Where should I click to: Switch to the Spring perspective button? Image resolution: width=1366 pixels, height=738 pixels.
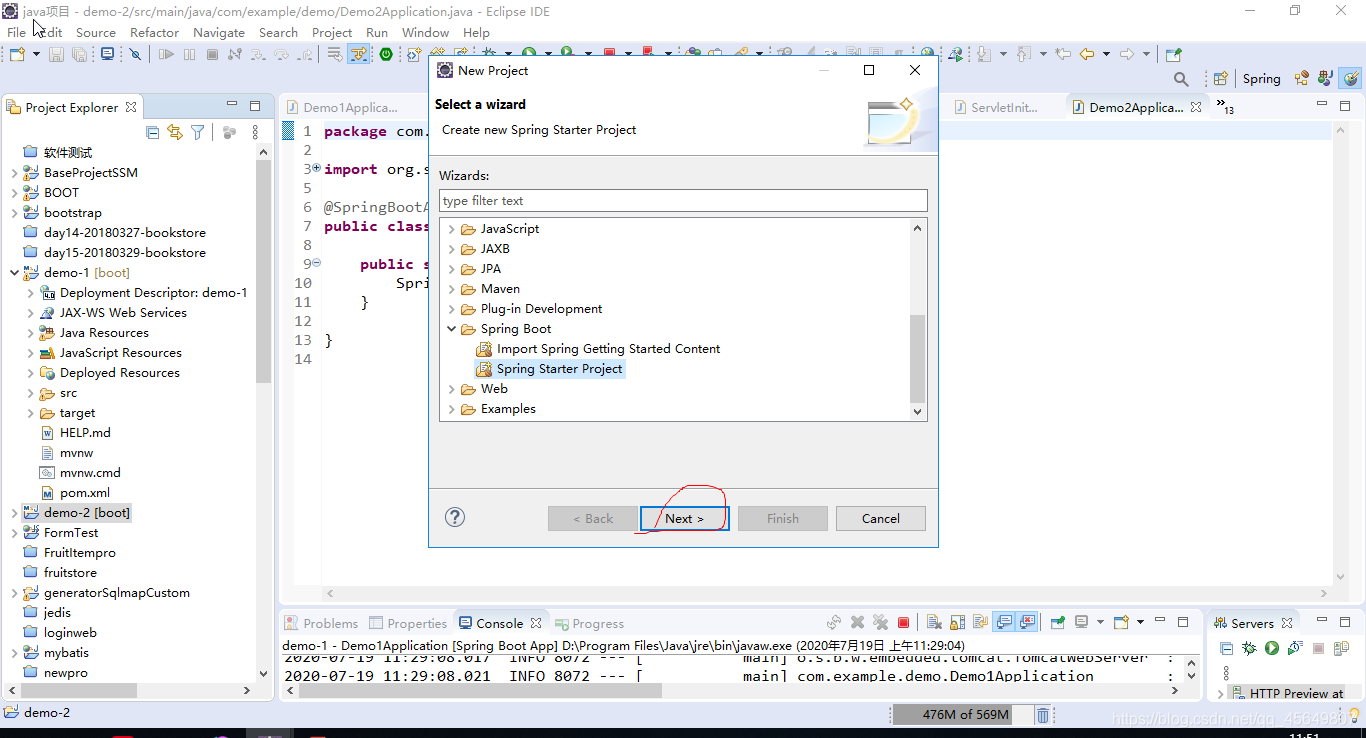1261,79
